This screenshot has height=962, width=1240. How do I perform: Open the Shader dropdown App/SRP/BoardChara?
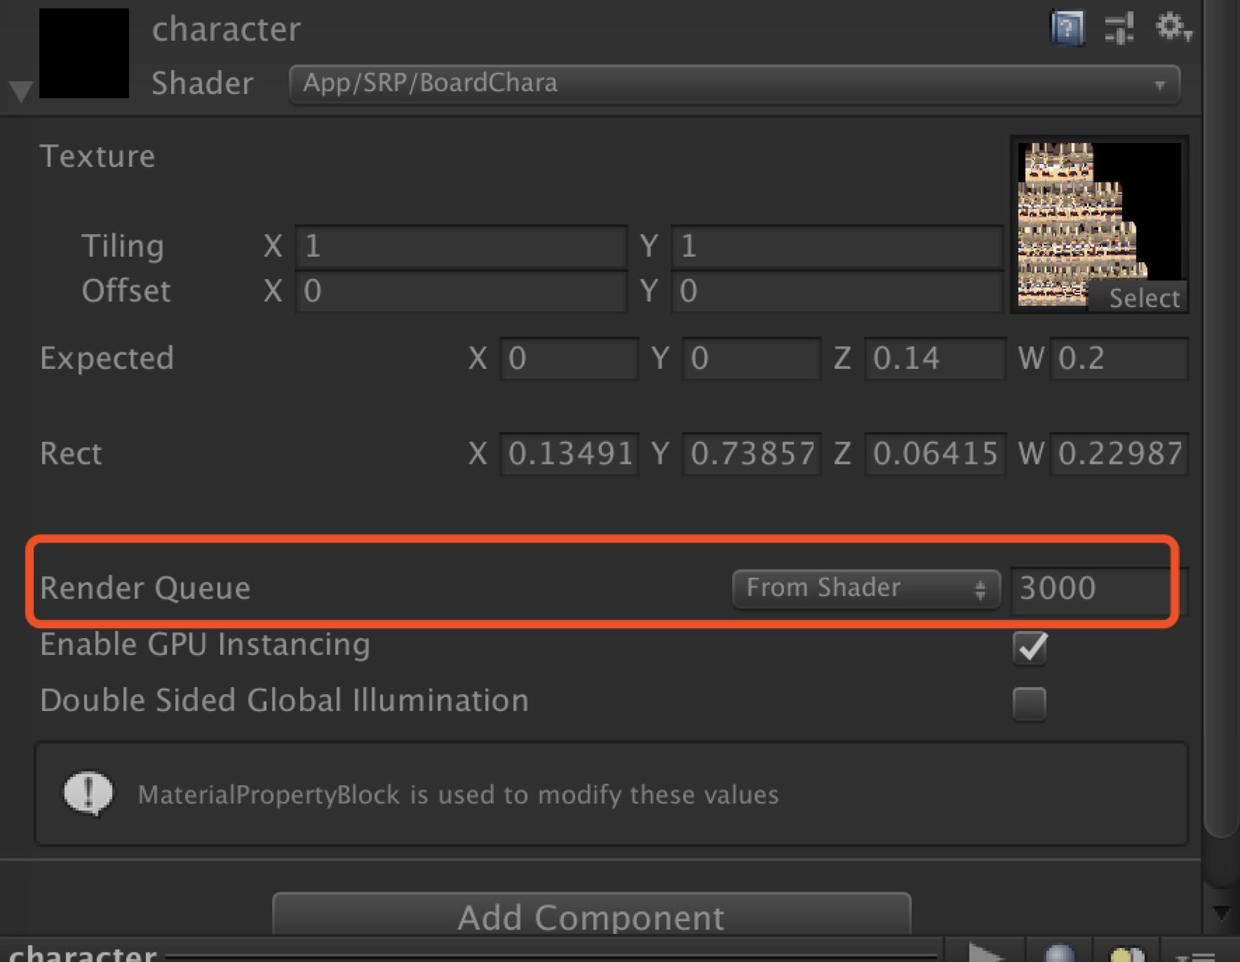pos(734,83)
